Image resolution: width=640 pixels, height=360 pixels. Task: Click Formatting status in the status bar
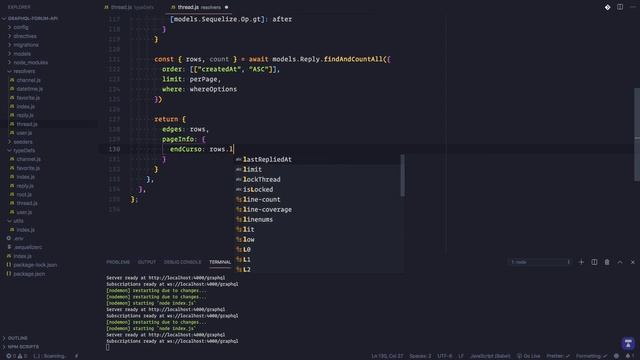tap(591, 356)
